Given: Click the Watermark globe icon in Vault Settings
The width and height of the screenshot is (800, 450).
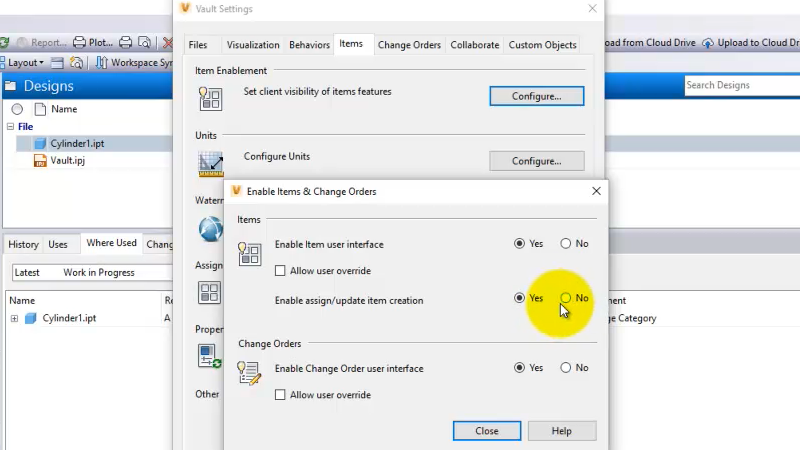Looking at the screenshot, I should [211, 229].
